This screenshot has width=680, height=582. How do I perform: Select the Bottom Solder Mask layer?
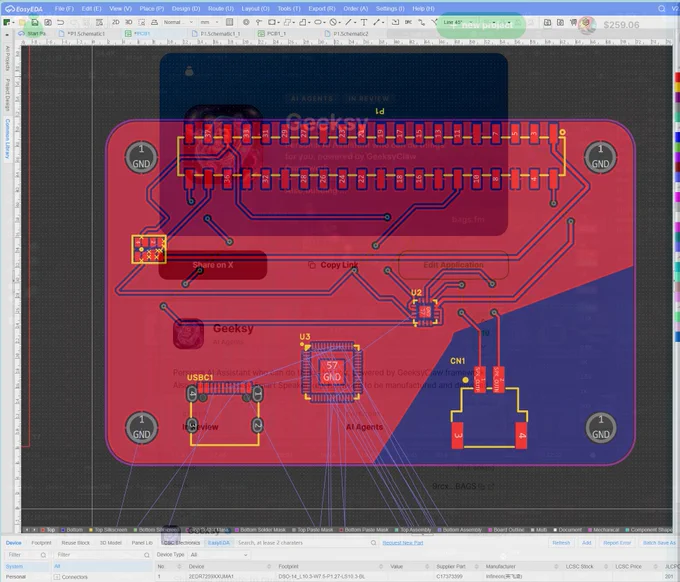pos(261,530)
